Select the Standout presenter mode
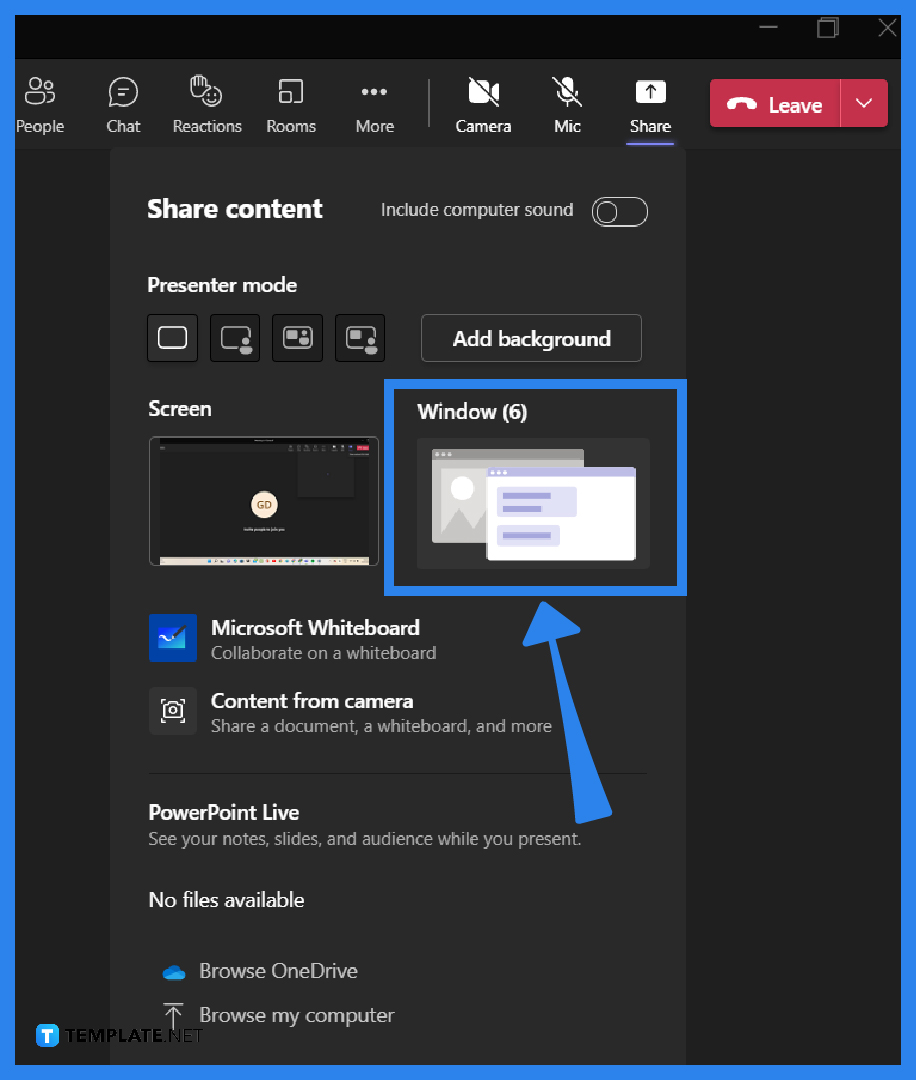This screenshot has width=916, height=1080. point(234,338)
